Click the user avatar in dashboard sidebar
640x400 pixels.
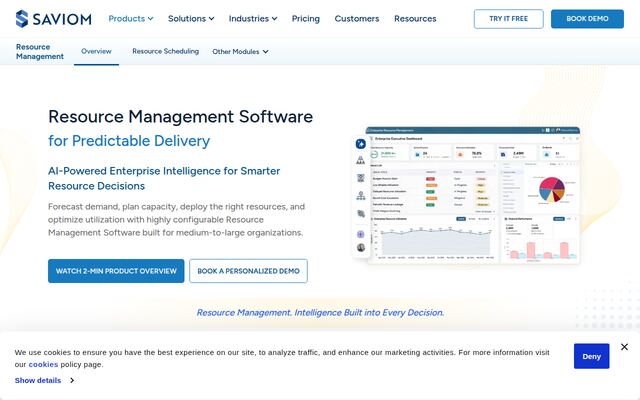361,247
